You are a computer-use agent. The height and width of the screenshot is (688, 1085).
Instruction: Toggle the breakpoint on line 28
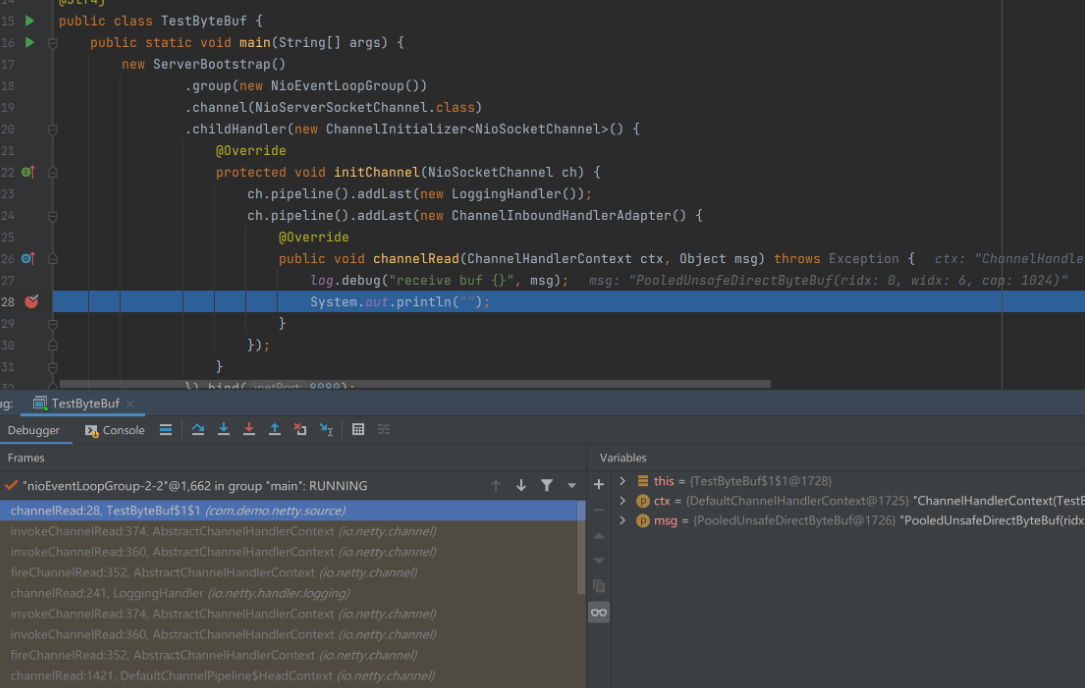[x=31, y=301]
